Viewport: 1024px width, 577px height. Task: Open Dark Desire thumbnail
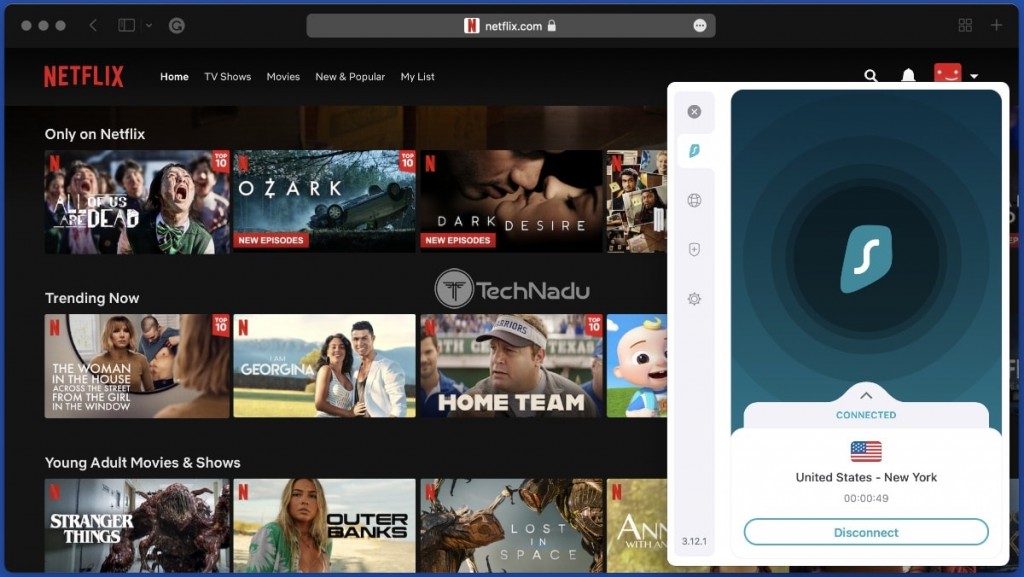point(511,202)
